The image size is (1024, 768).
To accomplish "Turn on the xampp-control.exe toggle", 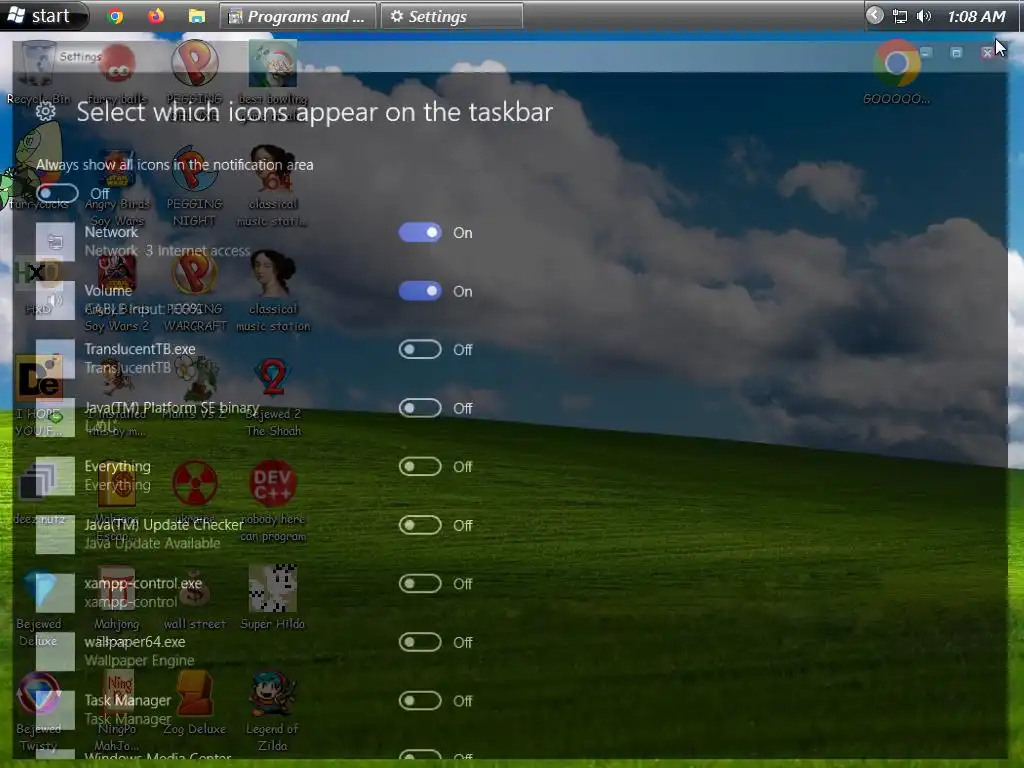I will coord(420,583).
